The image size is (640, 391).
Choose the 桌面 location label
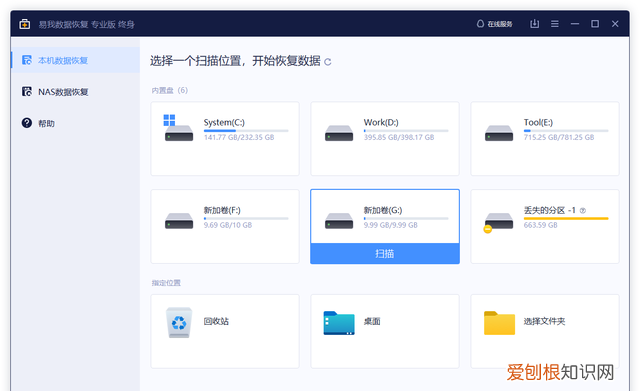point(372,321)
